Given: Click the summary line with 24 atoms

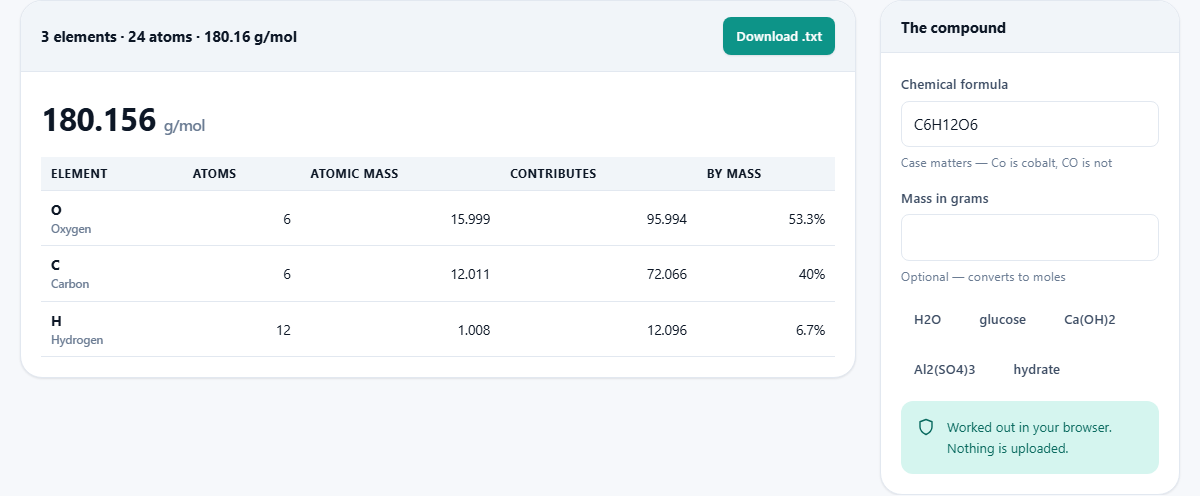Looking at the screenshot, I should (x=169, y=37).
